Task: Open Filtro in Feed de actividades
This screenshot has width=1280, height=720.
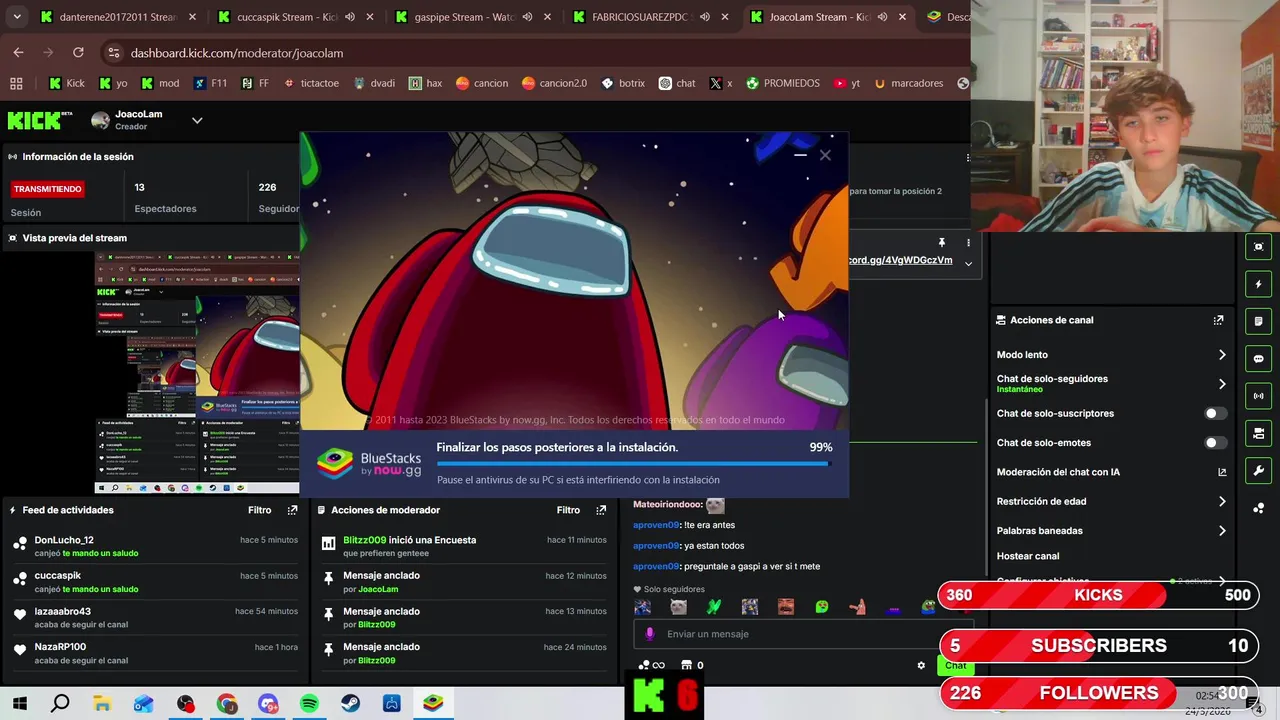Action: coord(259,510)
